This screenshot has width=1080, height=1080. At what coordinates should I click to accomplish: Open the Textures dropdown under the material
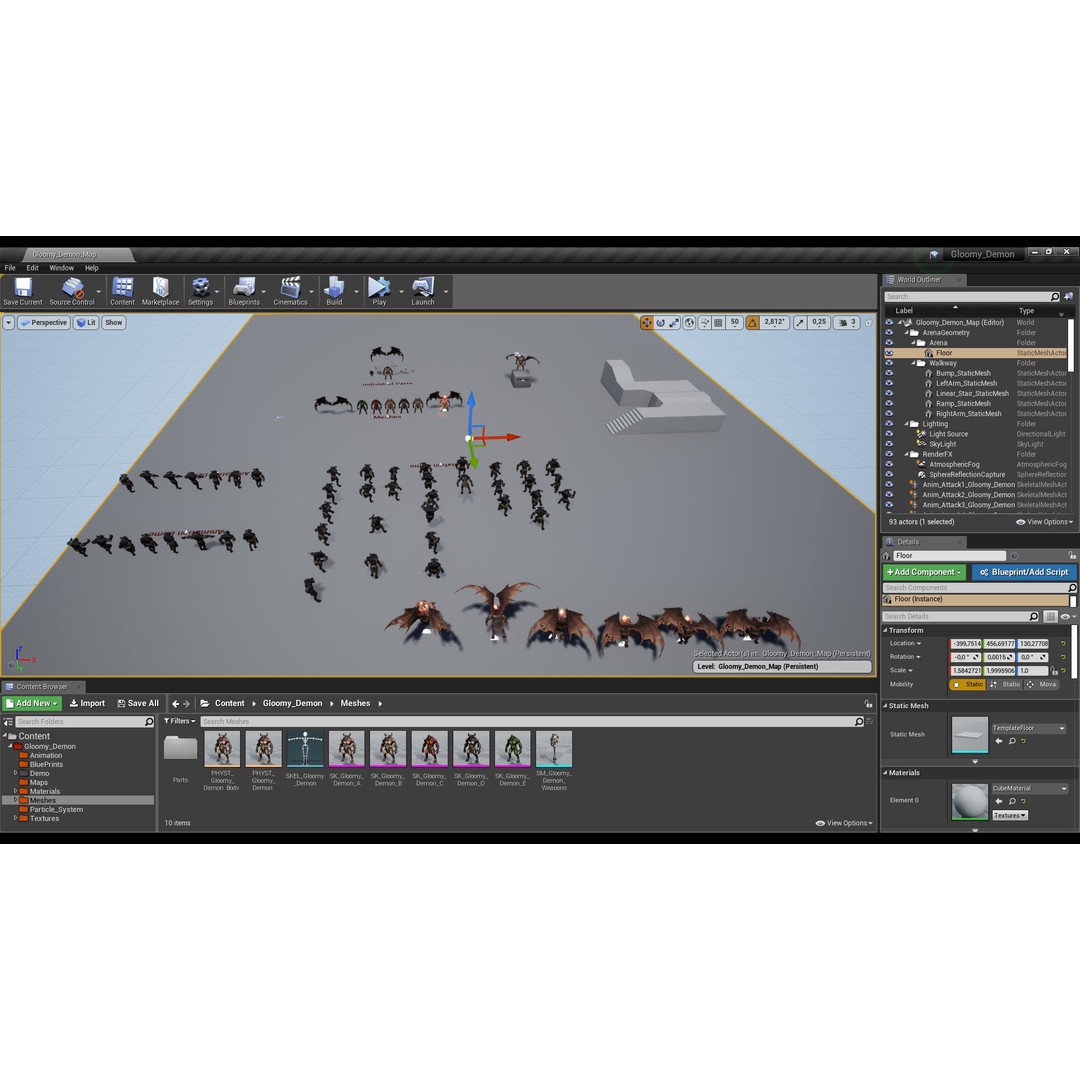point(1010,816)
